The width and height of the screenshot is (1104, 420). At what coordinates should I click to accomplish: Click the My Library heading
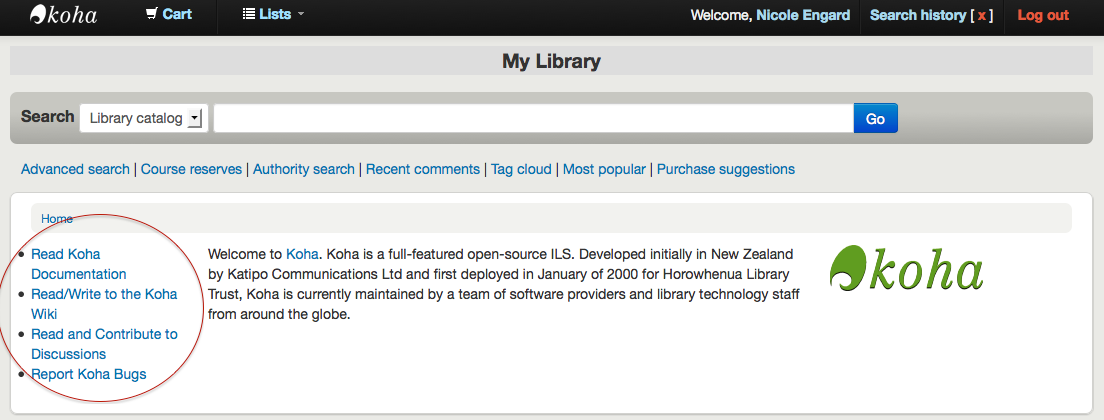coord(551,61)
